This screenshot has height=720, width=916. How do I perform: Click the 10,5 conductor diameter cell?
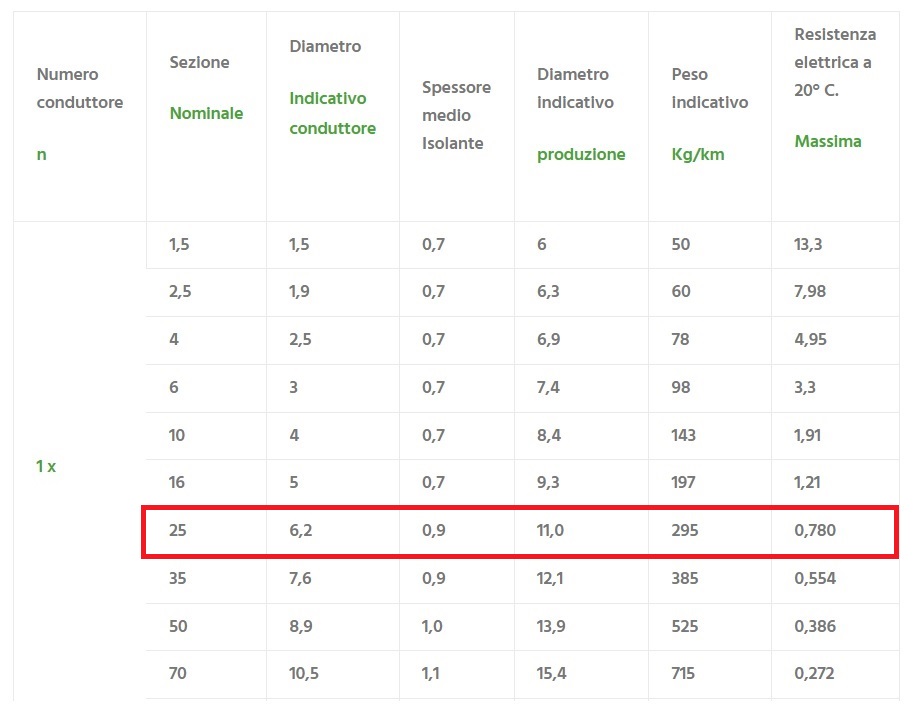(x=304, y=674)
